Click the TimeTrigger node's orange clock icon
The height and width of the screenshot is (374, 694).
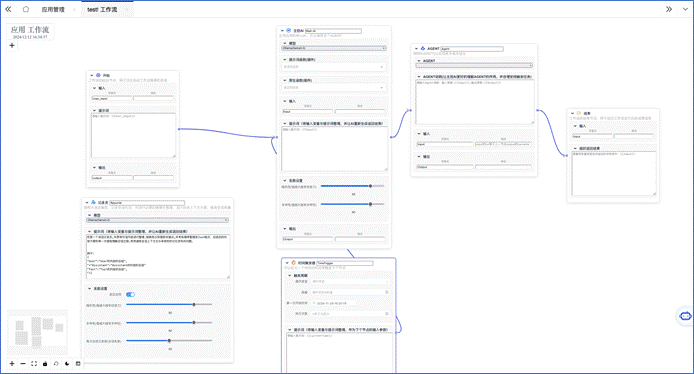coord(293,263)
